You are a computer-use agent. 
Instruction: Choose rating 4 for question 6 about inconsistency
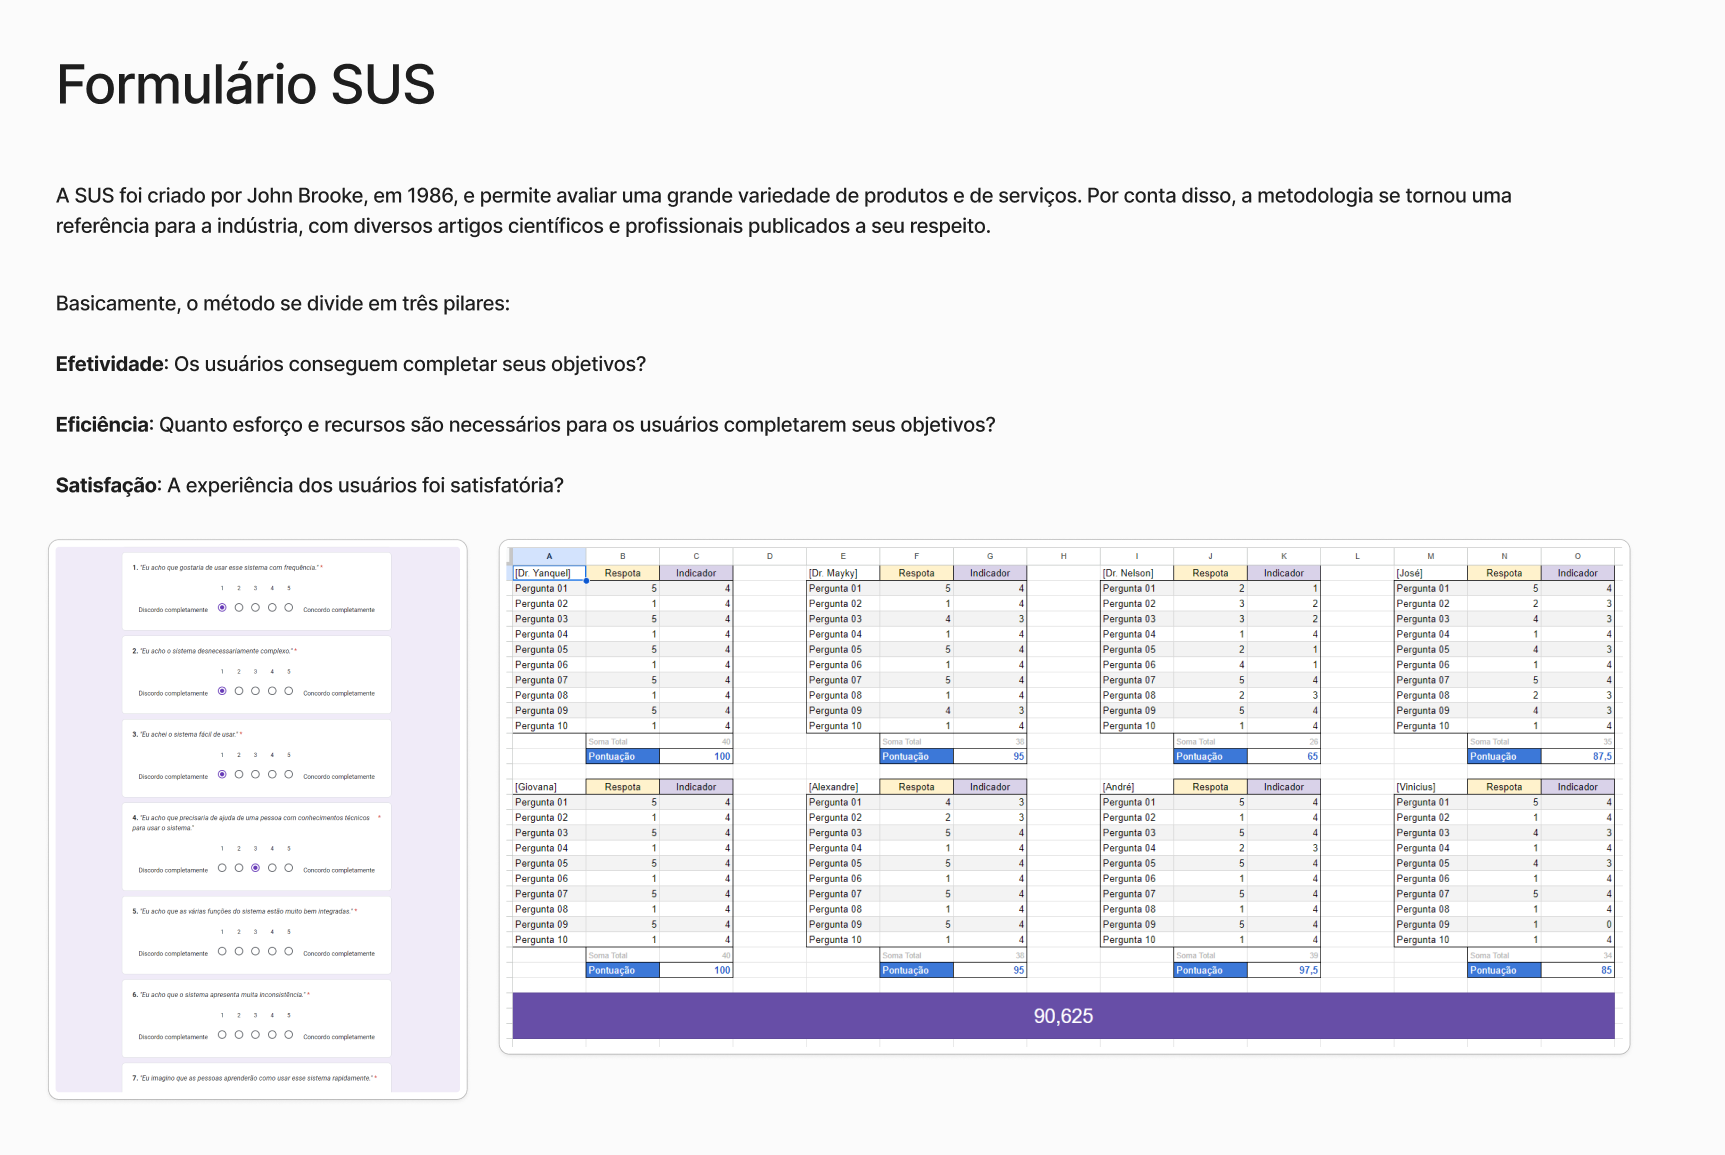tap(272, 1035)
